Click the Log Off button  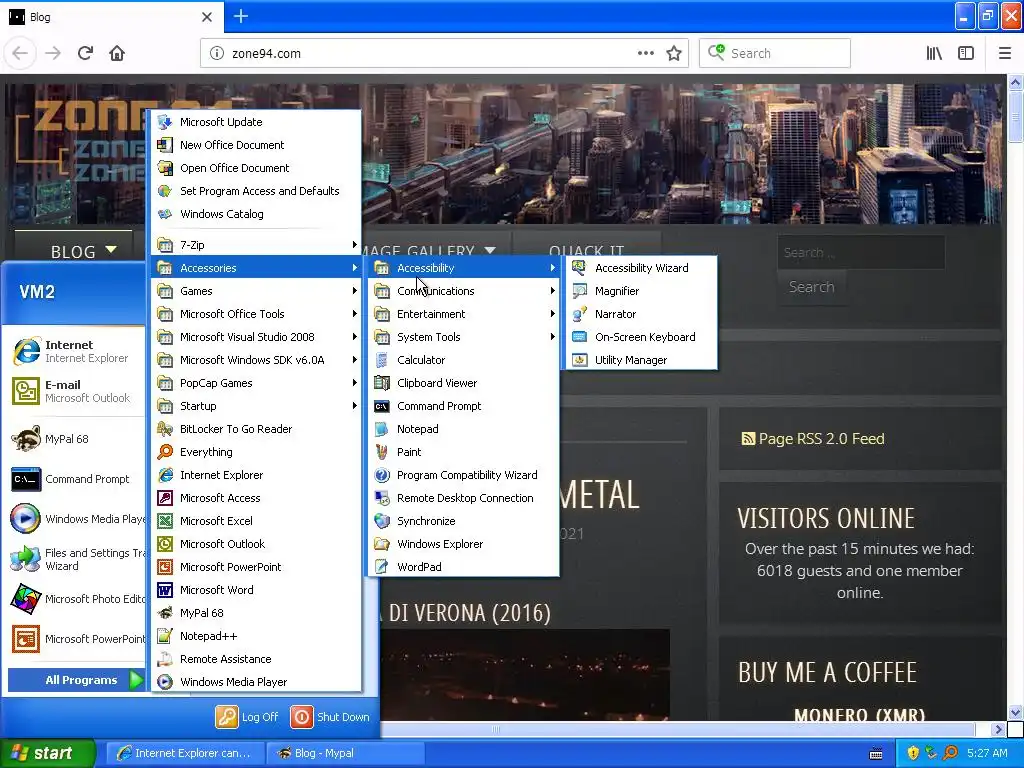(248, 716)
